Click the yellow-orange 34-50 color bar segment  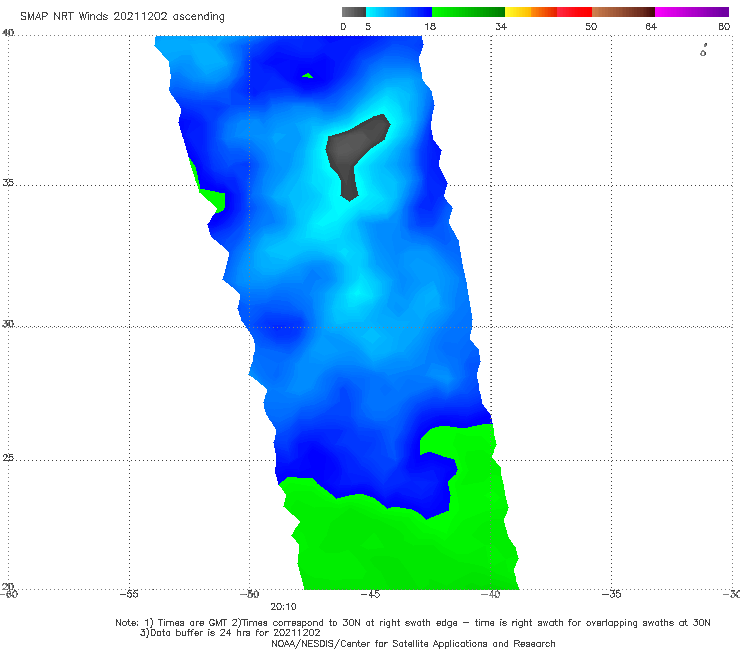pos(548,12)
